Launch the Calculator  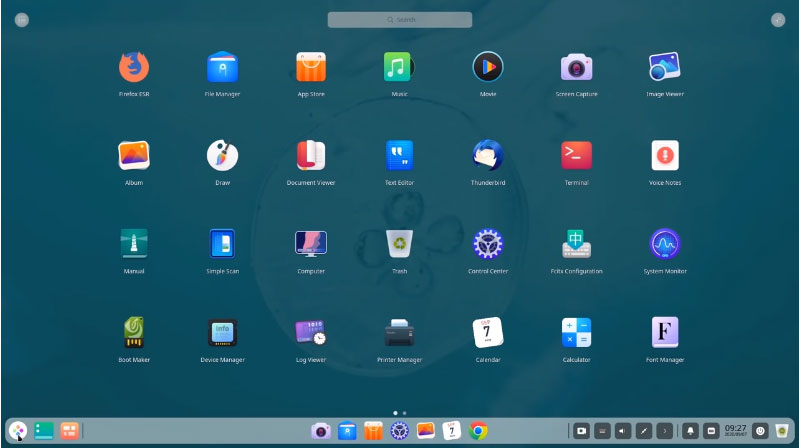coord(576,332)
